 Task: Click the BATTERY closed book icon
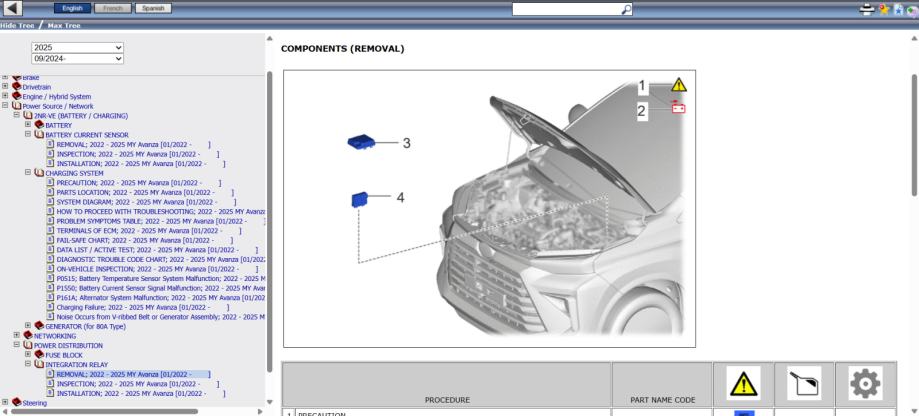click(39, 125)
